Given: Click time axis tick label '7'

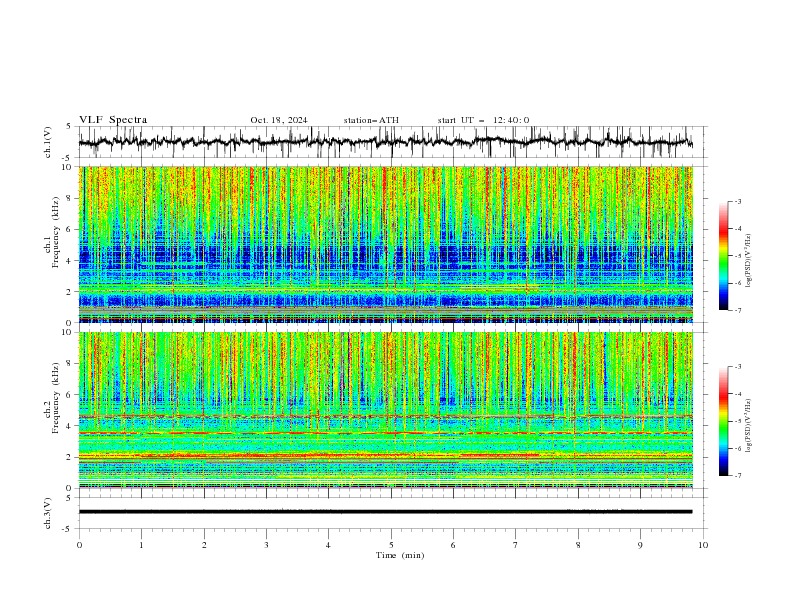Looking at the screenshot, I should (516, 545).
